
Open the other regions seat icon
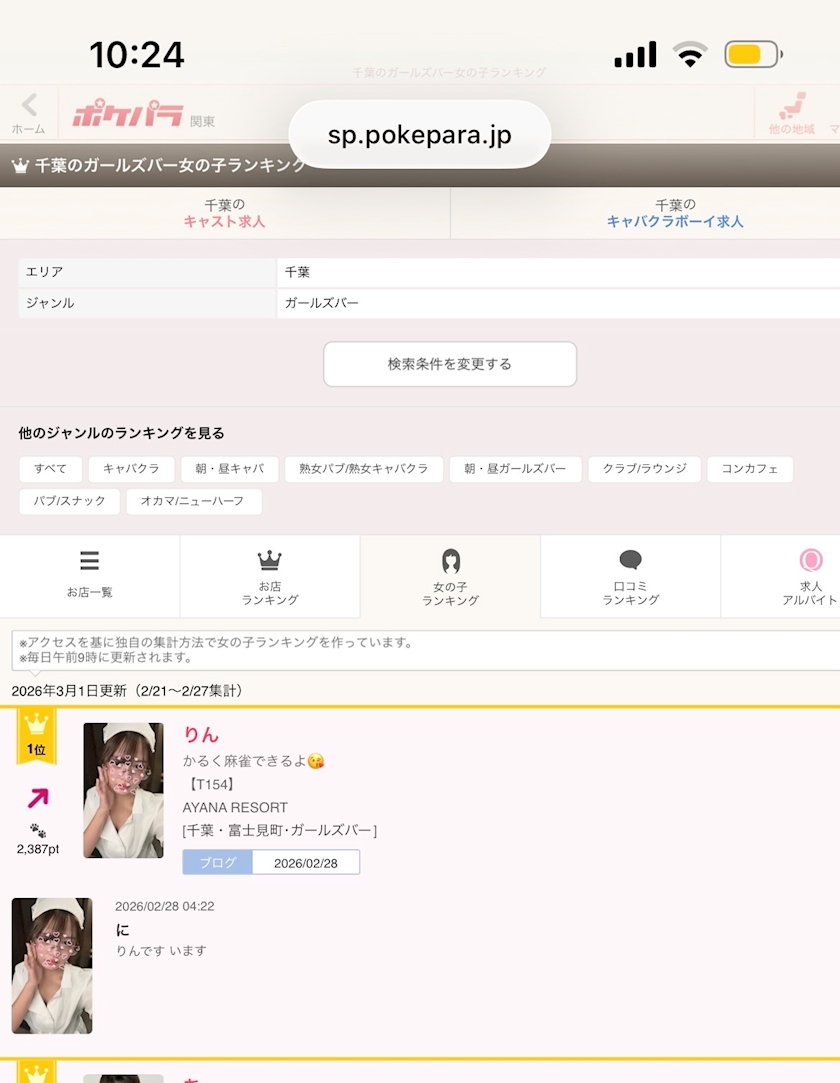coord(792,114)
